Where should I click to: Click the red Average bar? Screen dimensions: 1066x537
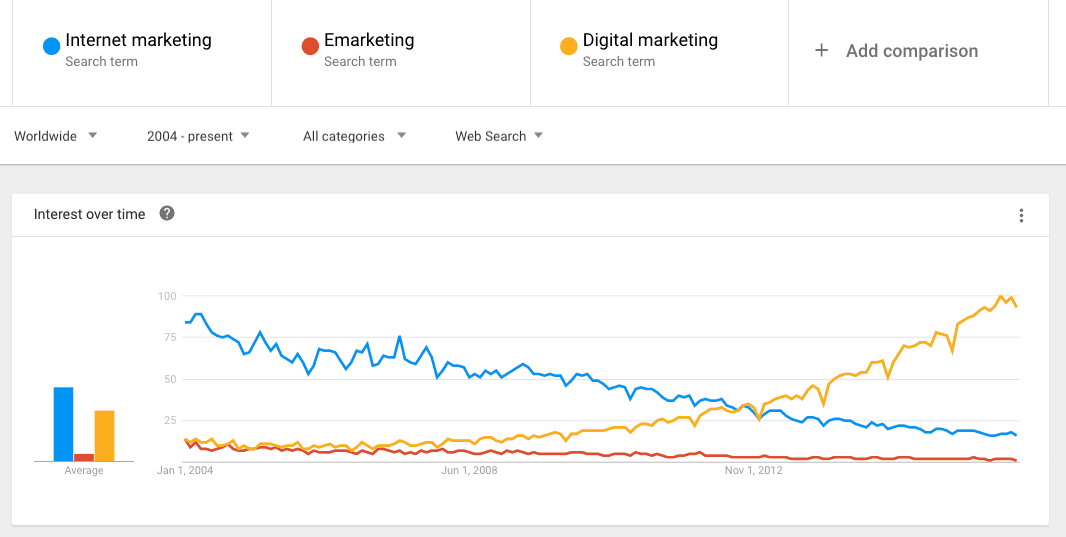[x=84, y=457]
